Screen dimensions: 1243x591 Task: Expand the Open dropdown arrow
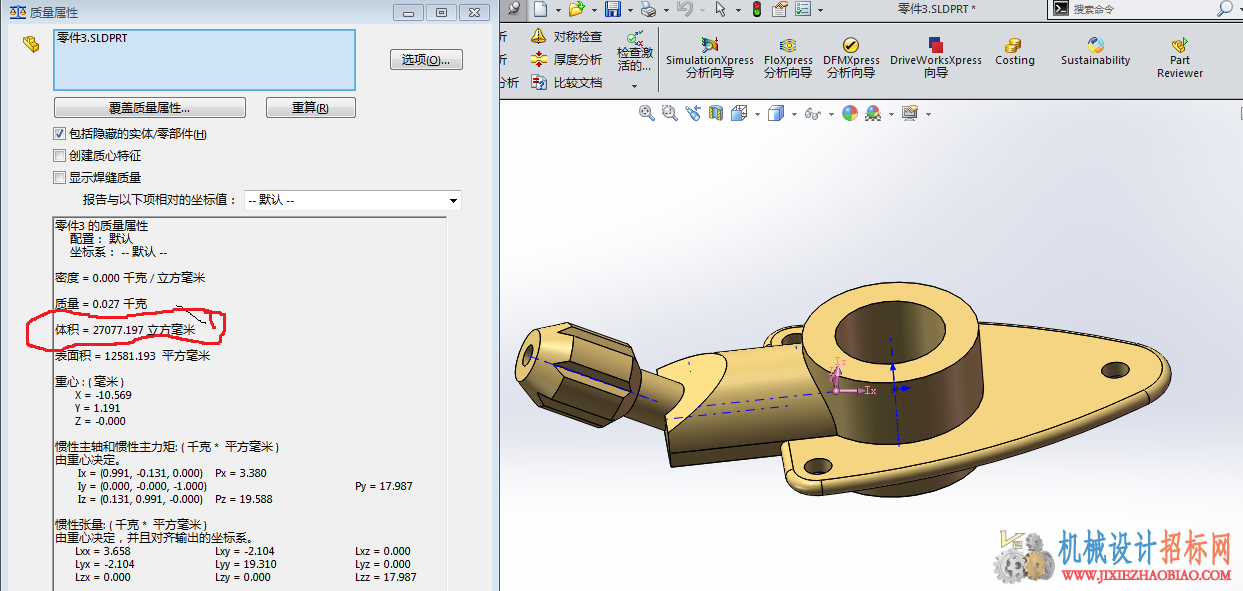click(592, 10)
